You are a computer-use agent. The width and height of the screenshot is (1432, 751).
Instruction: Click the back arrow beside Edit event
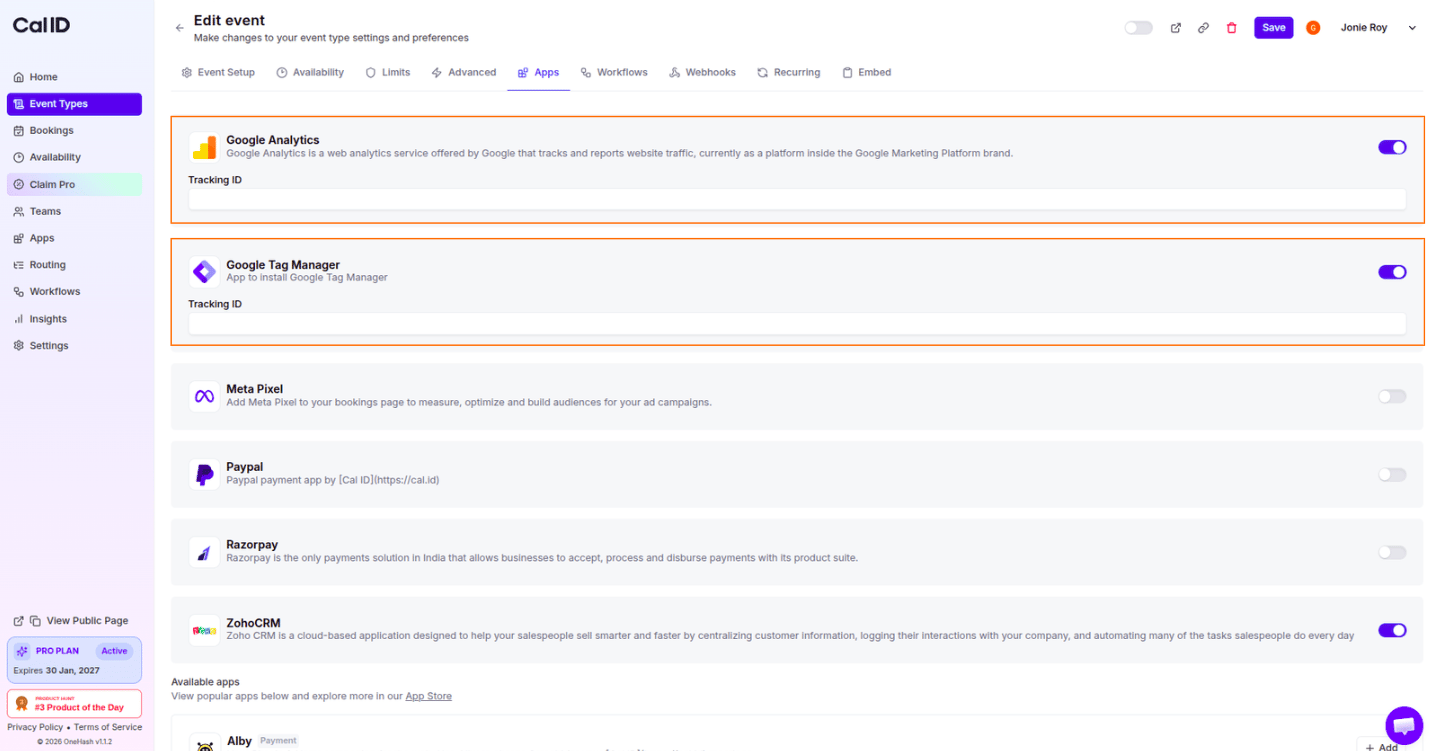179,28
